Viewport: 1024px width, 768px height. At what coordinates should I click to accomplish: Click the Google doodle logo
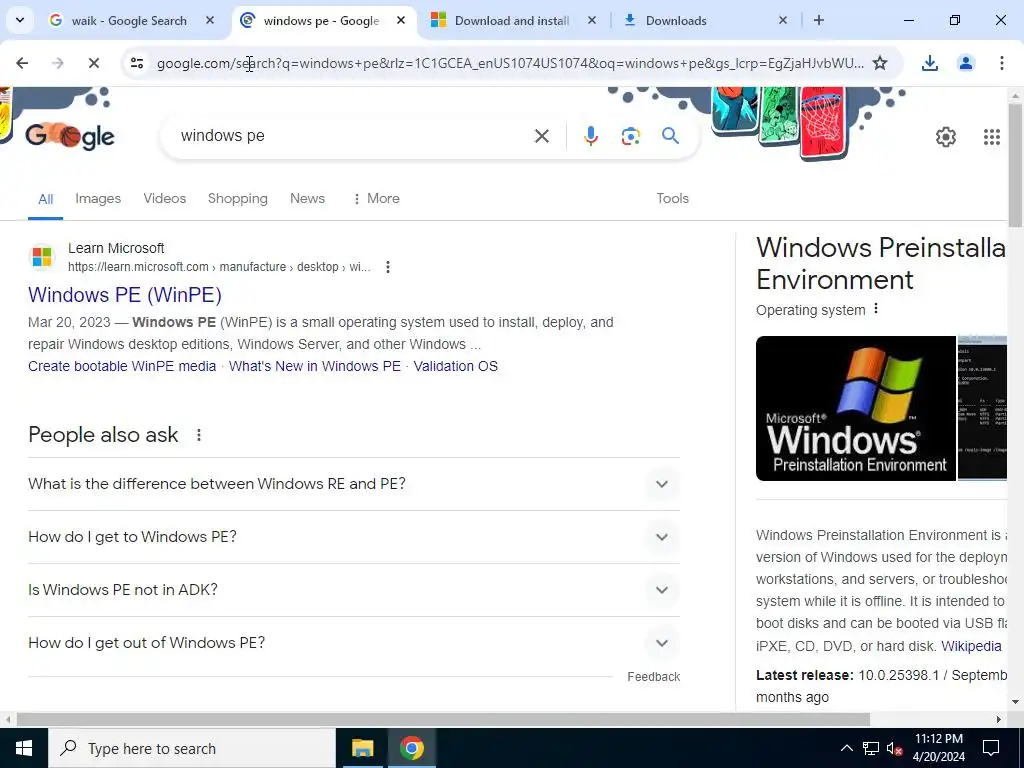(x=70, y=136)
